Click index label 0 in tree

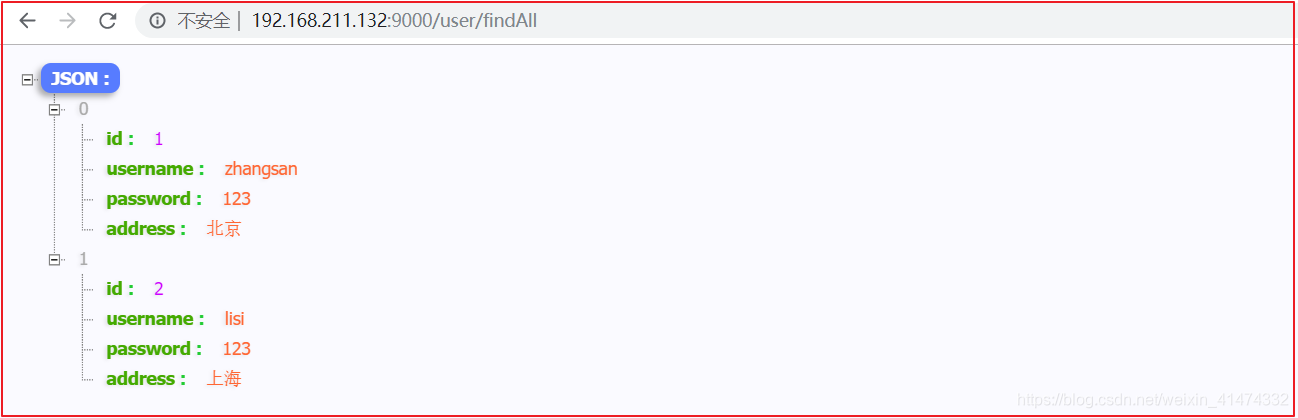[x=84, y=109]
